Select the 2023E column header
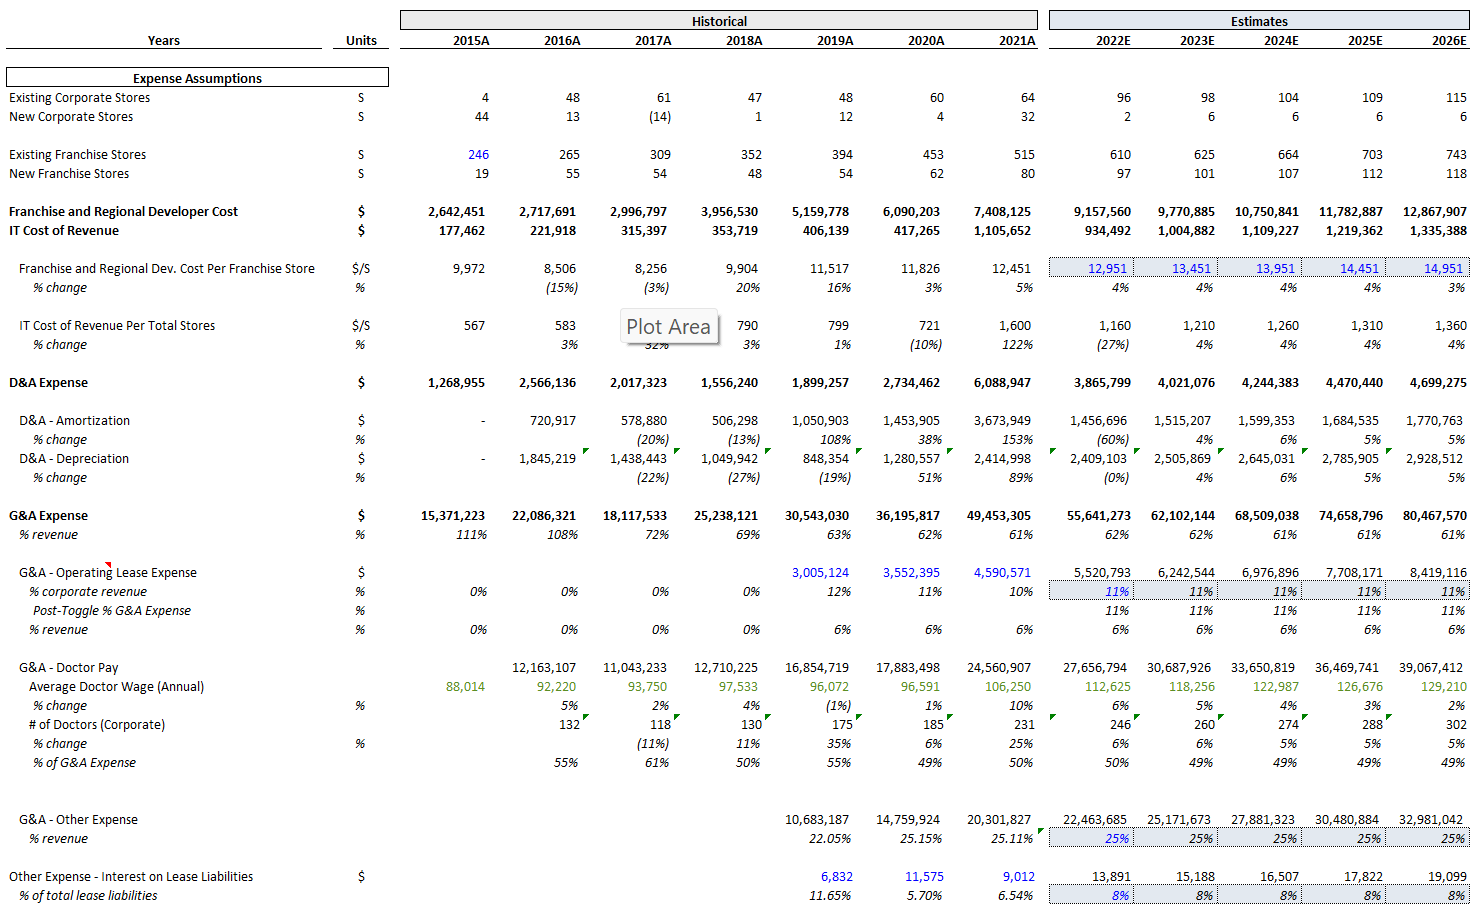This screenshot has height=907, width=1473. pyautogui.click(x=1197, y=40)
